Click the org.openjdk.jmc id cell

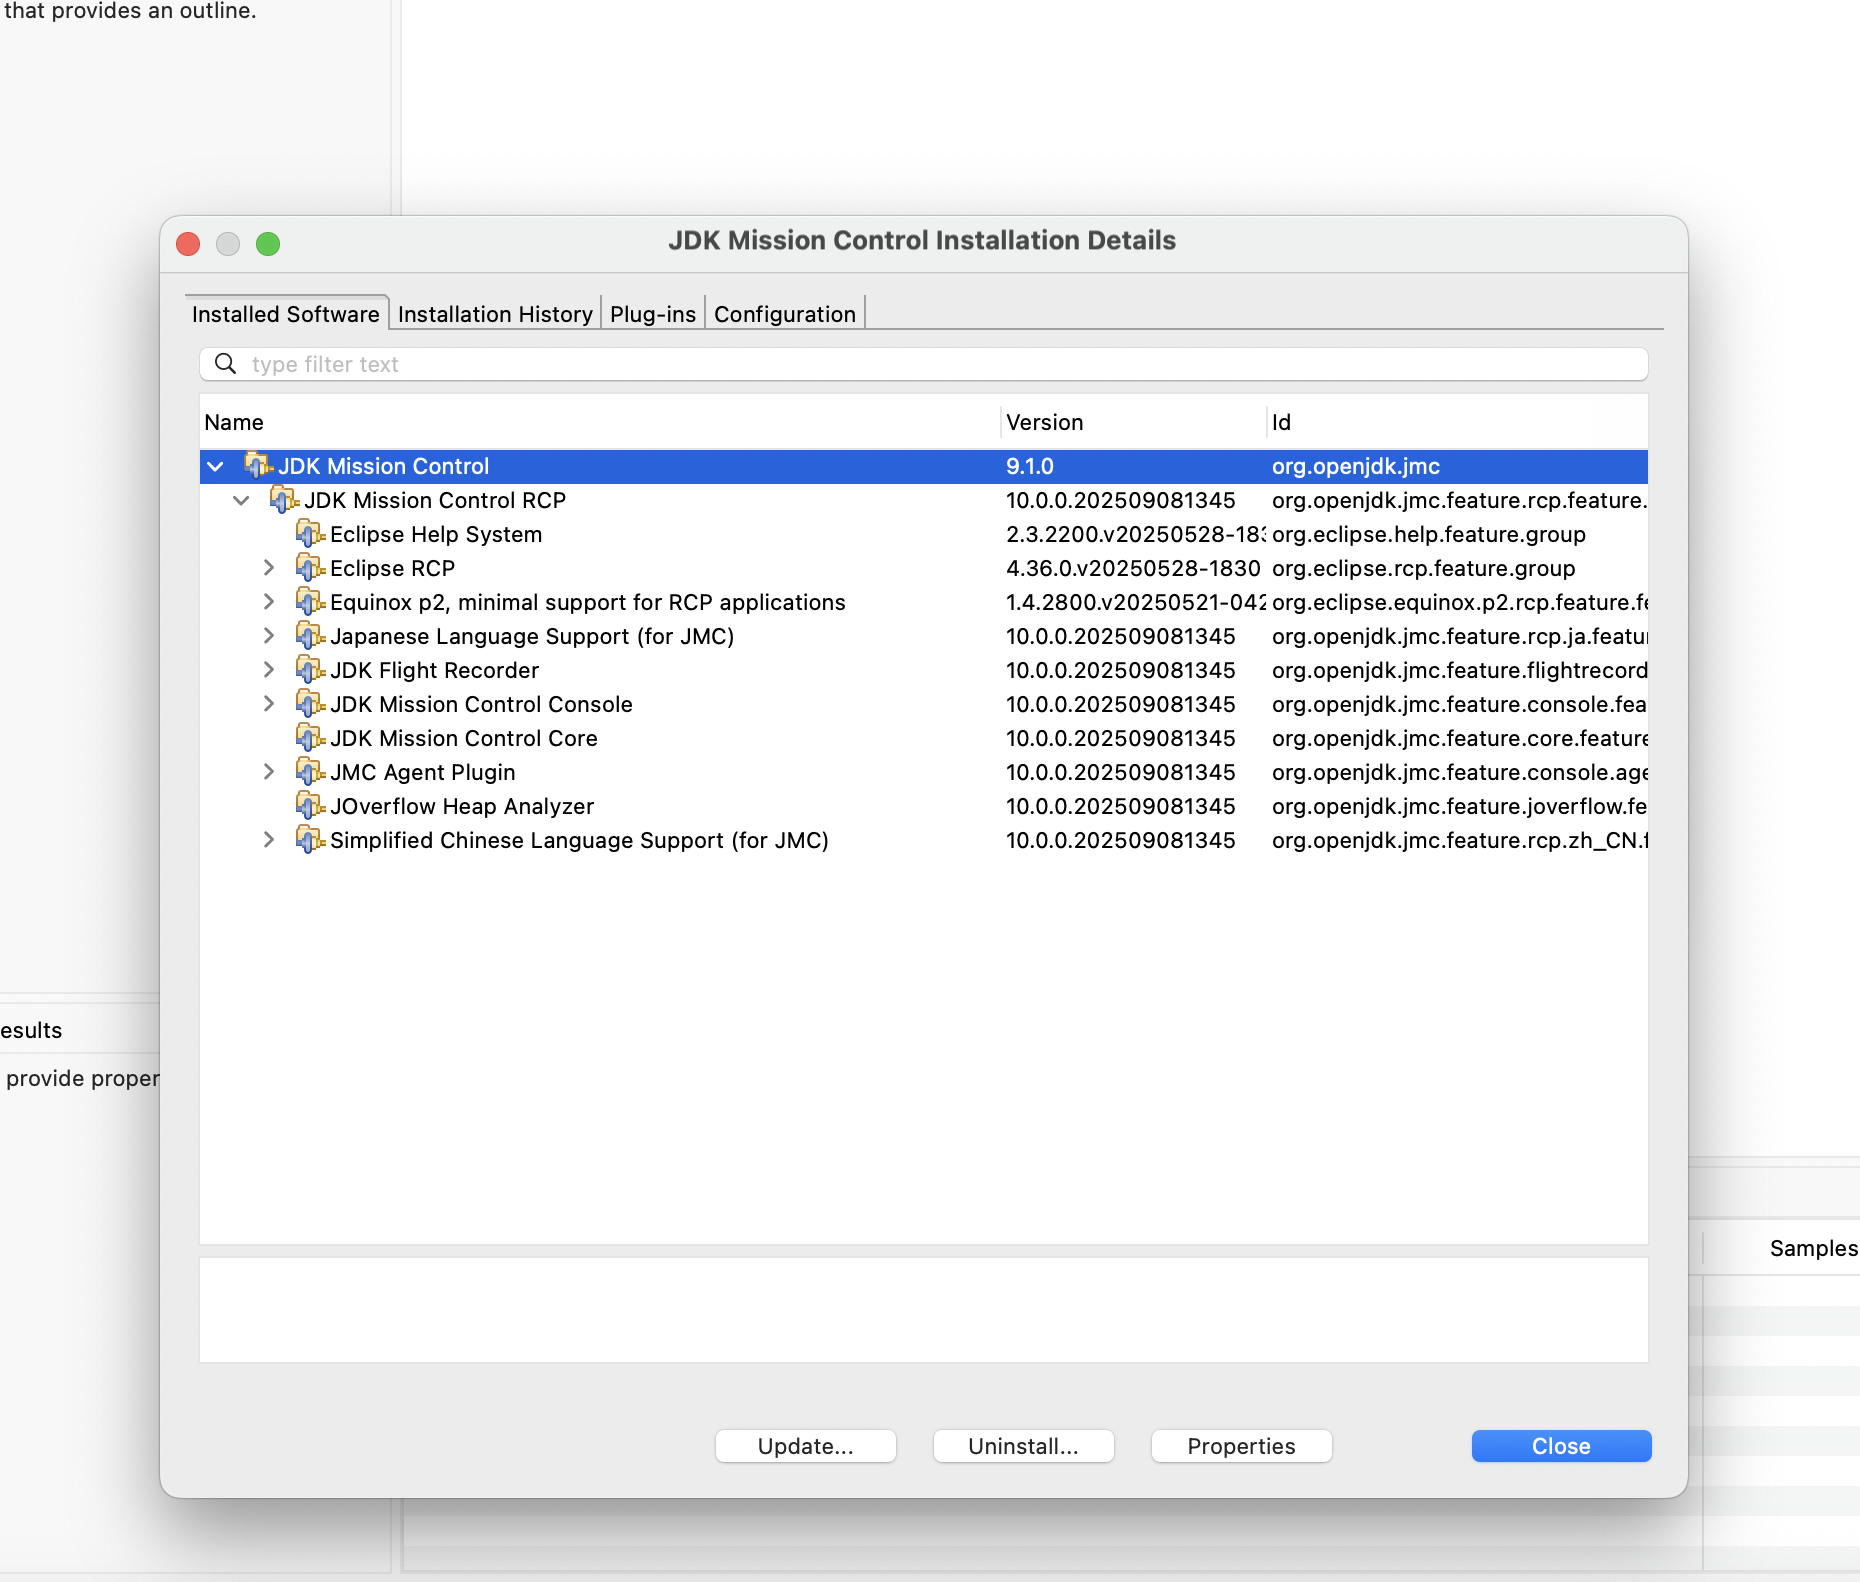(x=1356, y=466)
